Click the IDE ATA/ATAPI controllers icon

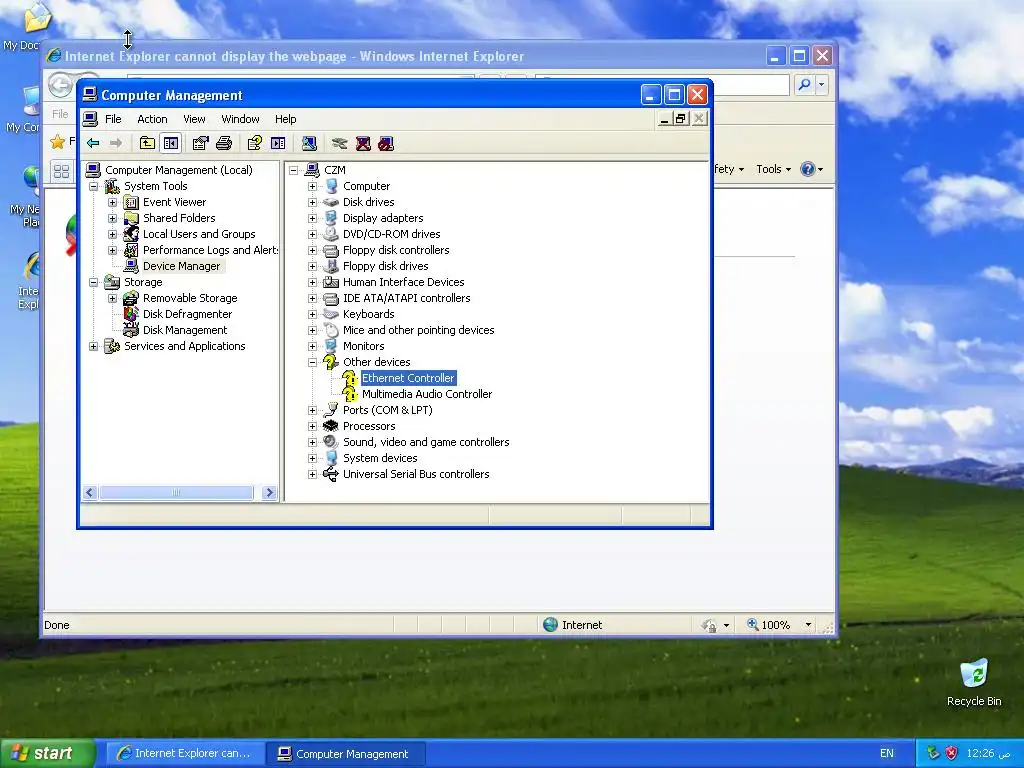tap(331, 298)
